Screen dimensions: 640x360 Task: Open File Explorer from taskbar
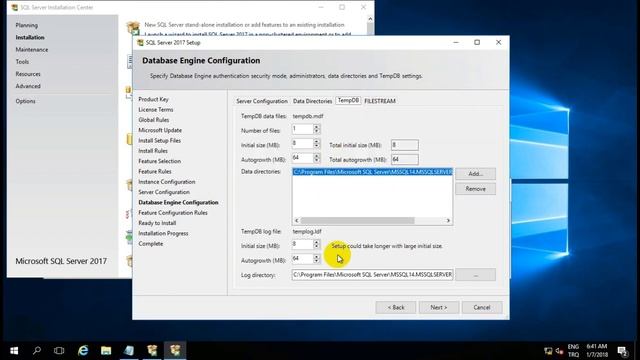(106, 350)
